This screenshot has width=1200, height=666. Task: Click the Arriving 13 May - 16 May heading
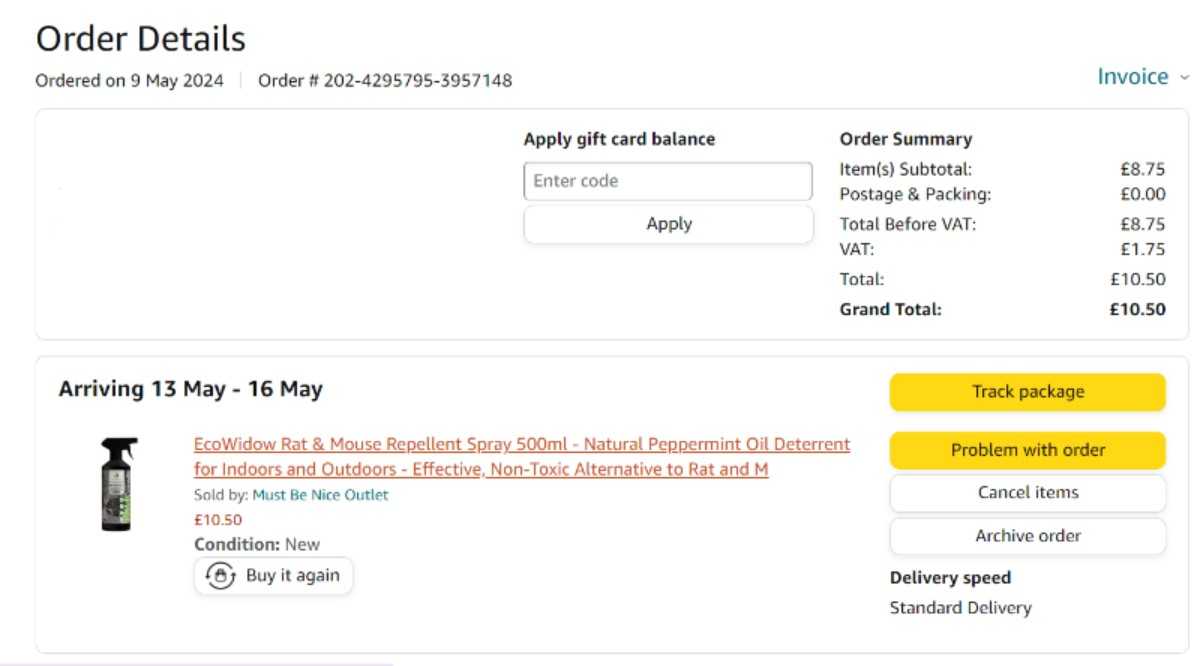click(x=190, y=389)
